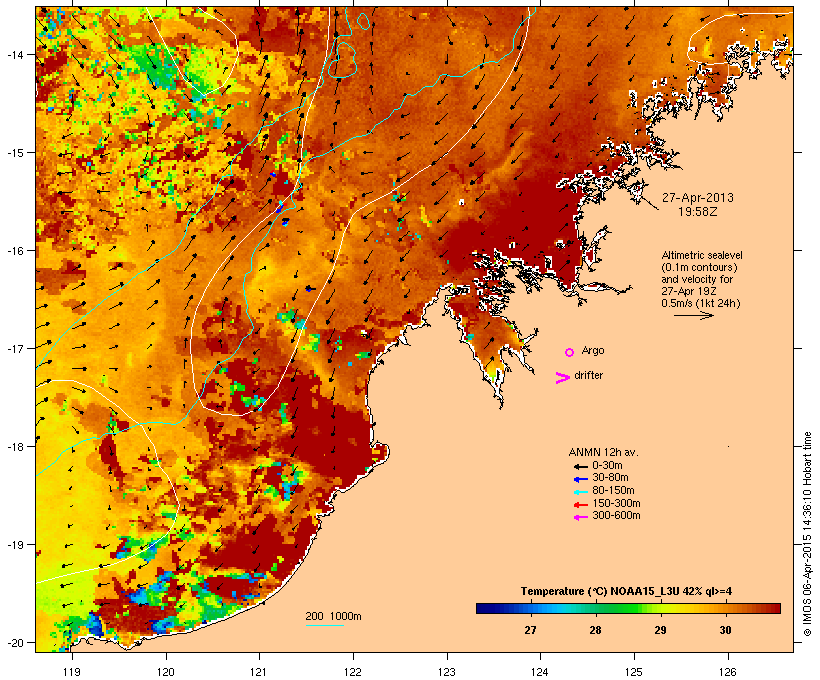Screen dimensions: 820x680
Task: Click the temperature colorbar at 29 degrees
Action: 660,608
